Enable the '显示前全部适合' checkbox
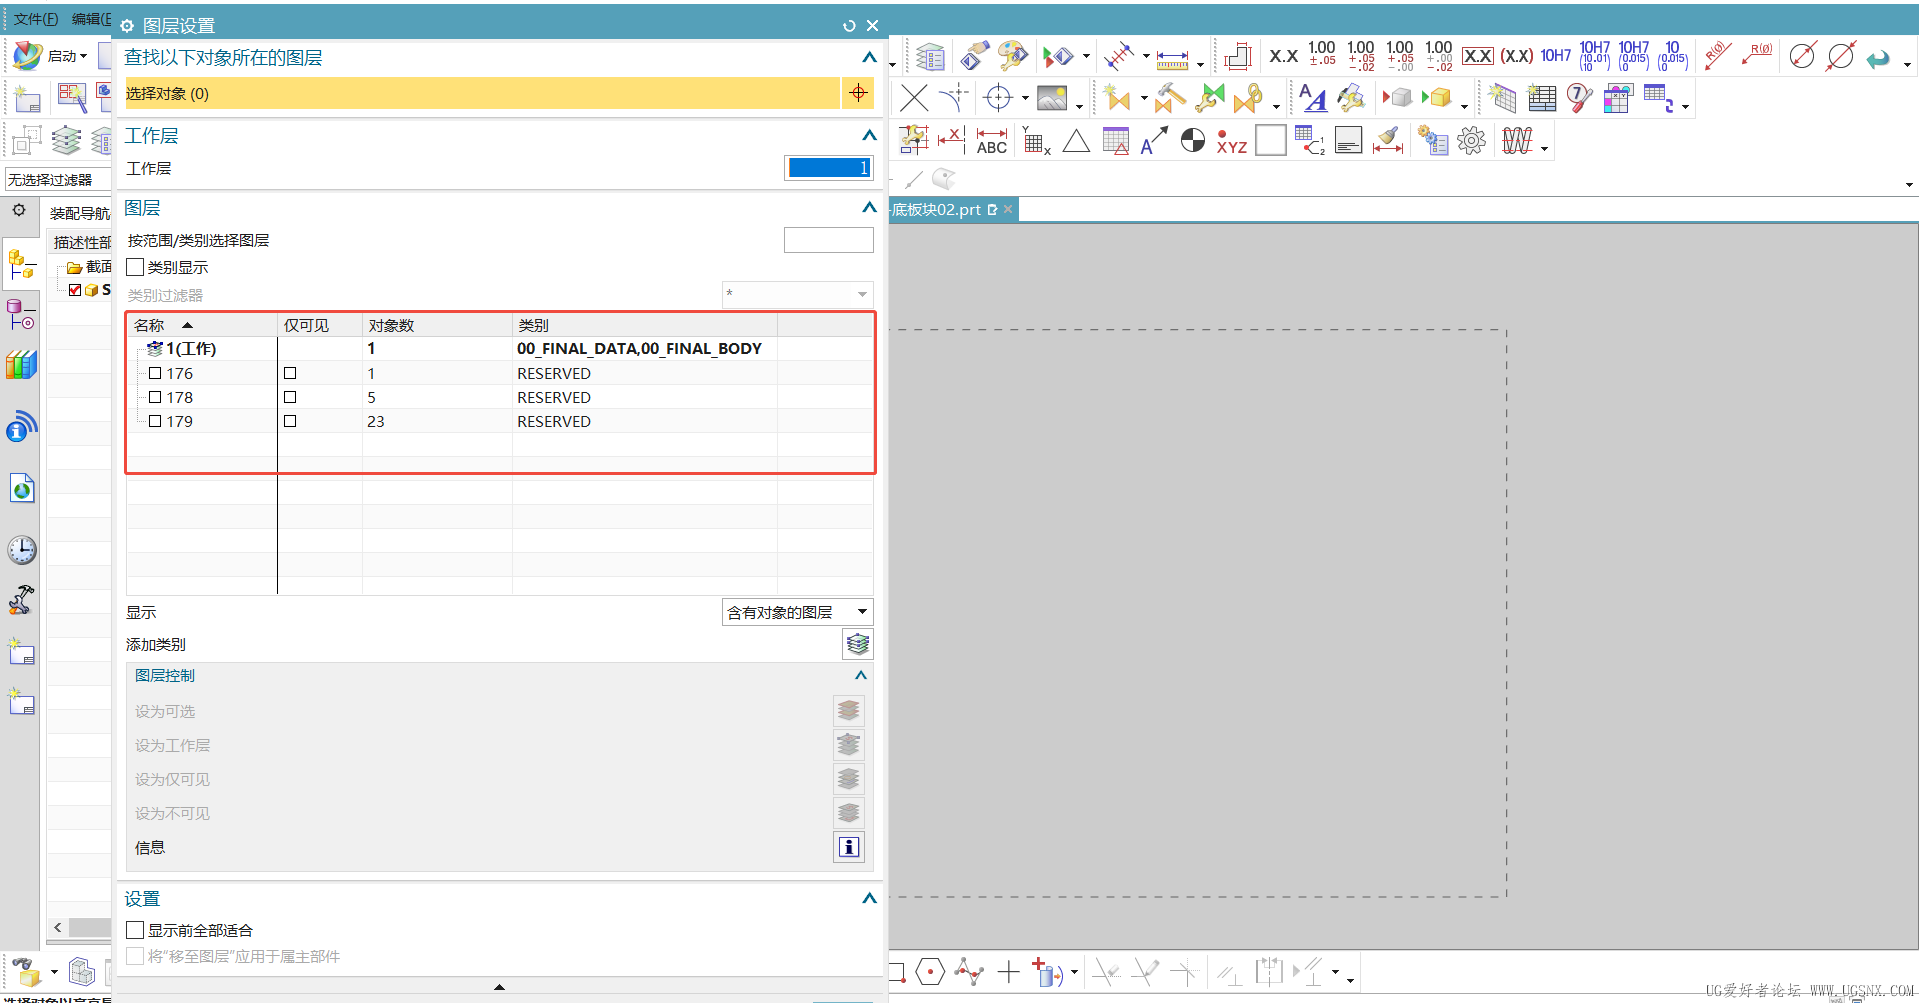This screenshot has width=1919, height=1003. [x=136, y=930]
